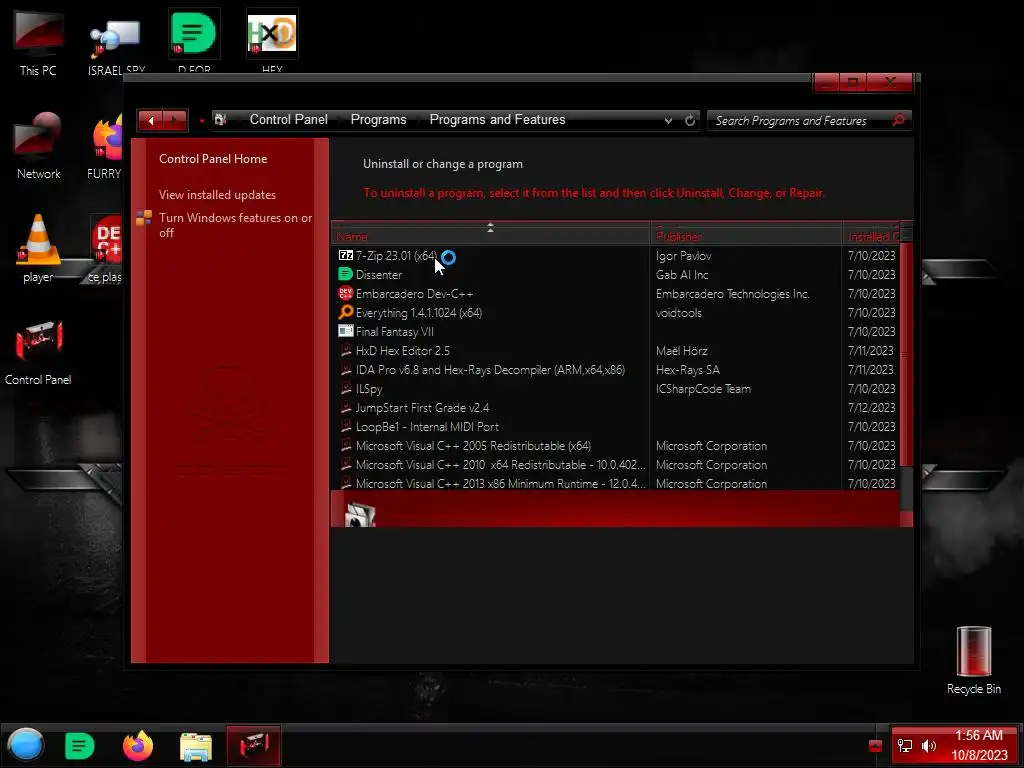1024x768 pixels.
Task: Click Programs and Features breadcrumb
Action: pos(497,120)
